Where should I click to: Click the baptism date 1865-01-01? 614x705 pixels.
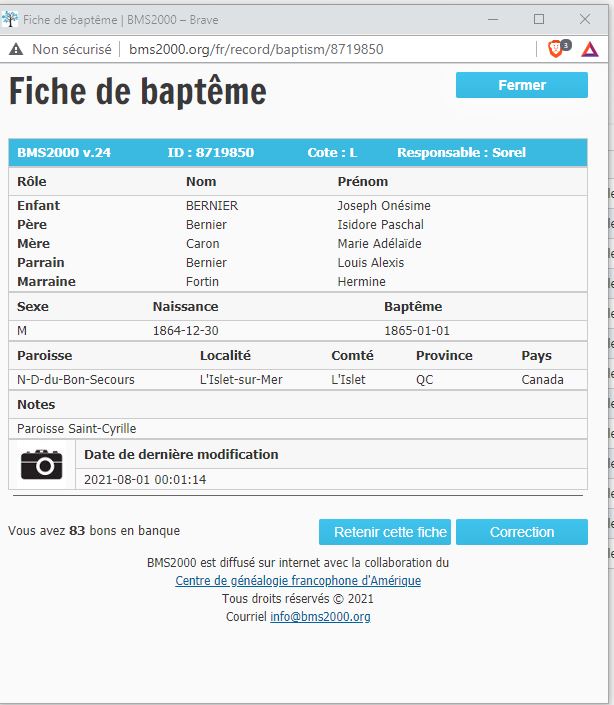click(x=417, y=330)
